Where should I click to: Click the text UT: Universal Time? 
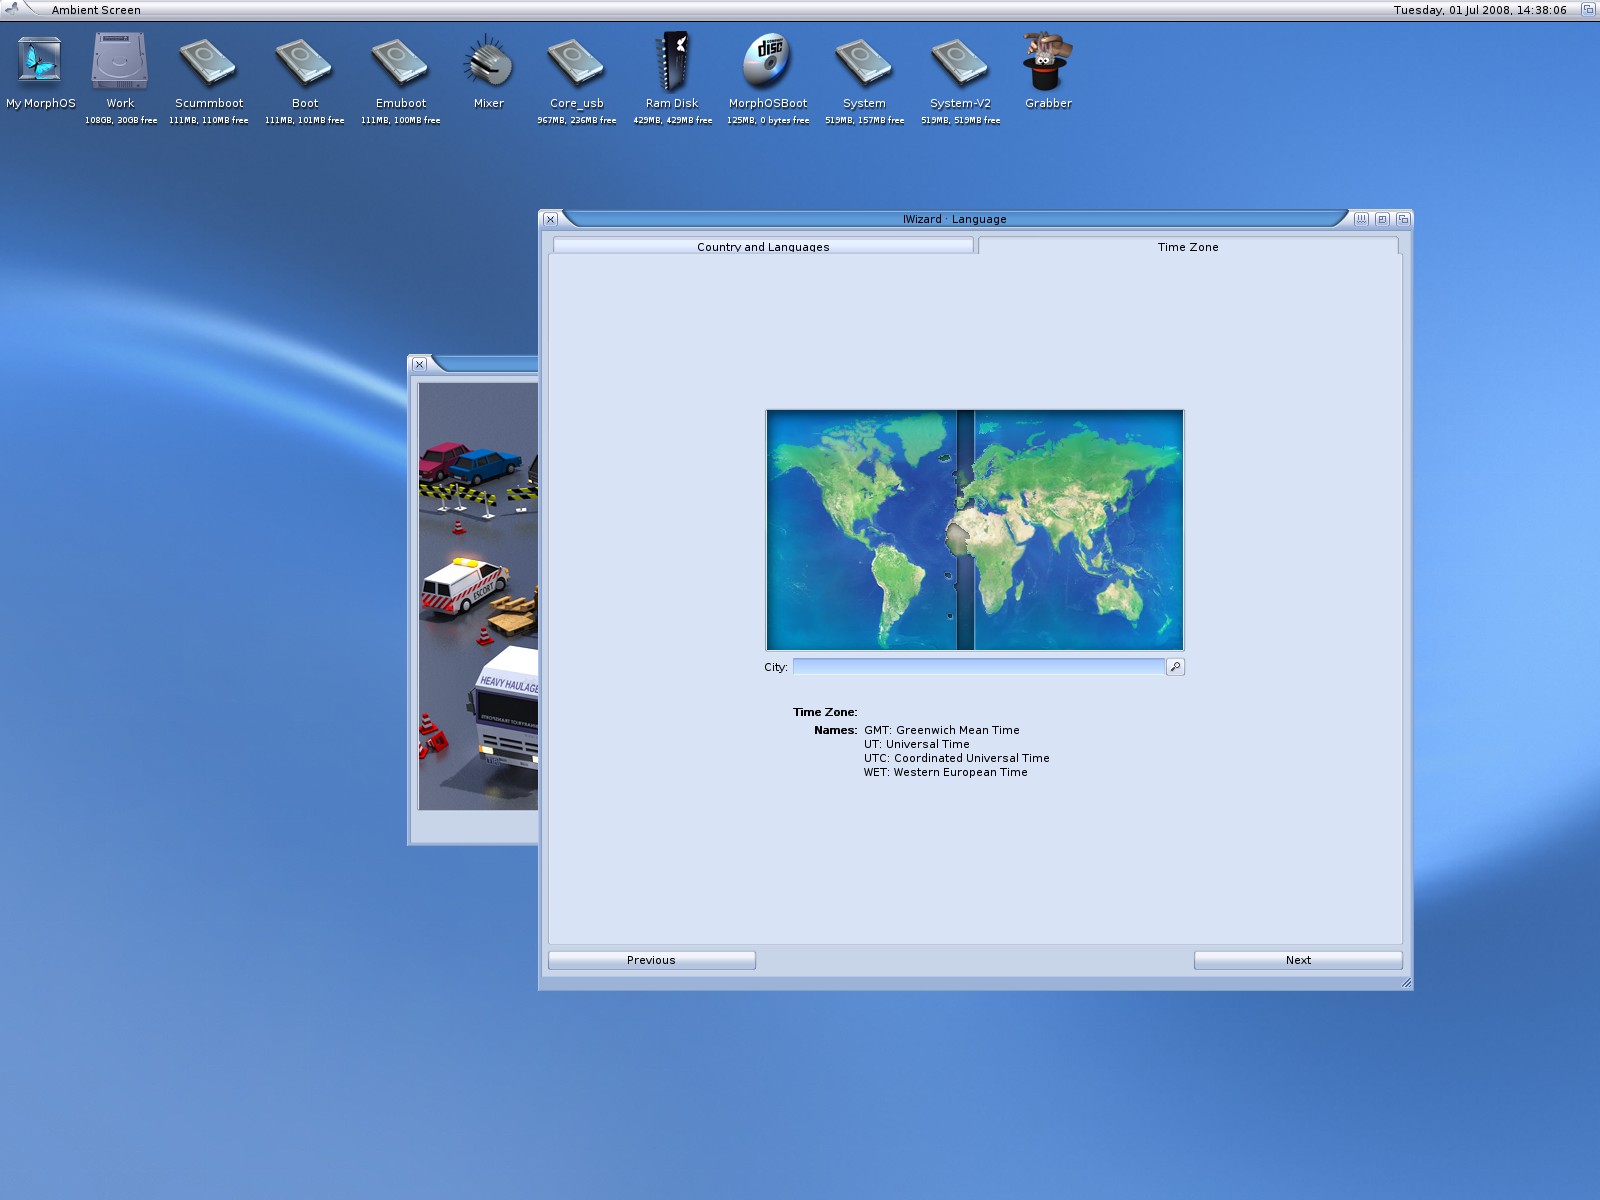pos(917,744)
